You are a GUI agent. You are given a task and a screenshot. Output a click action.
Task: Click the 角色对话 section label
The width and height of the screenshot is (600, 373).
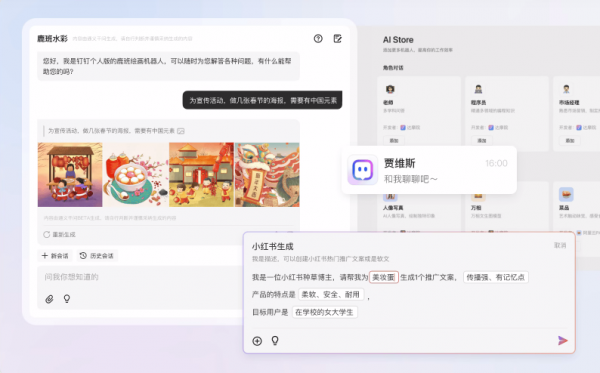(x=393, y=68)
